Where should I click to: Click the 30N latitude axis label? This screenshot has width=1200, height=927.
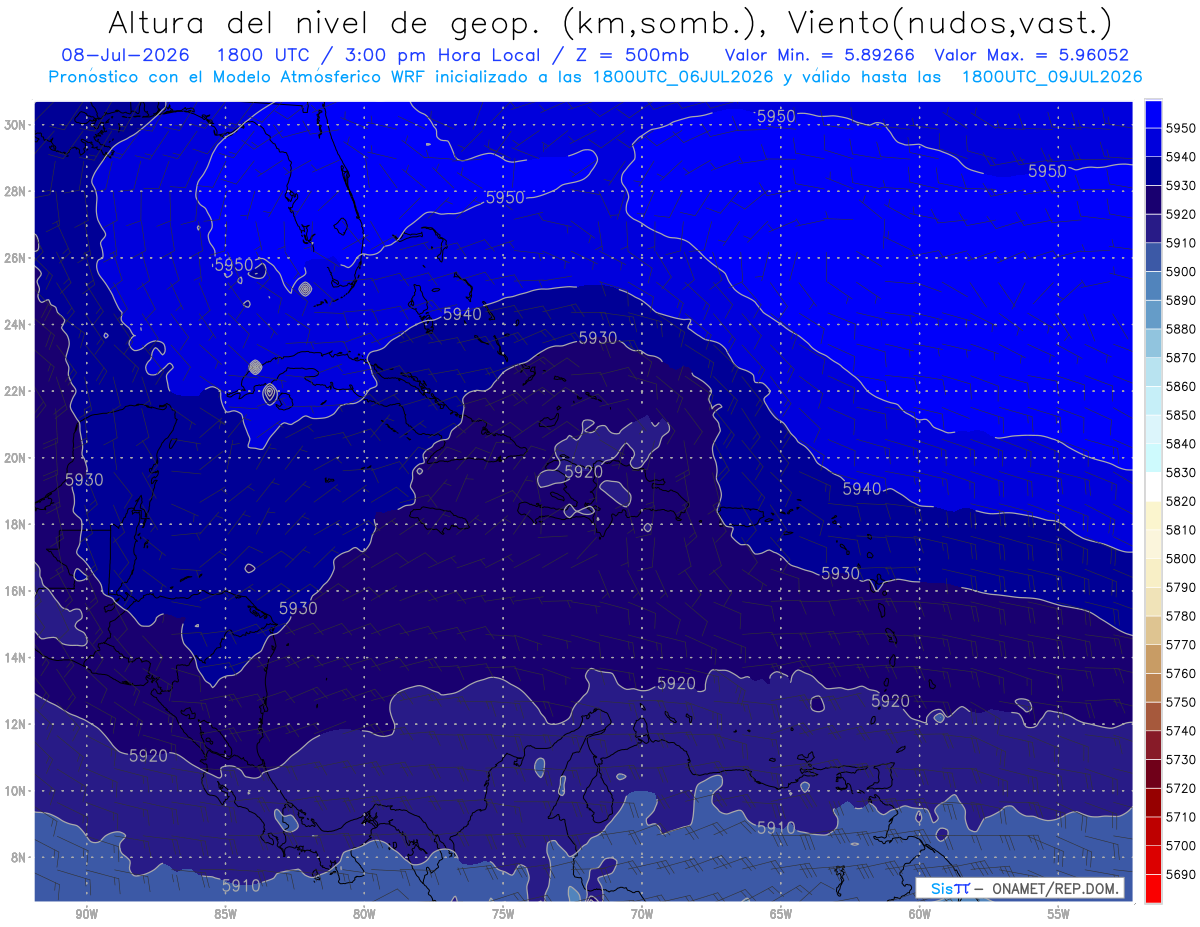coord(17,125)
